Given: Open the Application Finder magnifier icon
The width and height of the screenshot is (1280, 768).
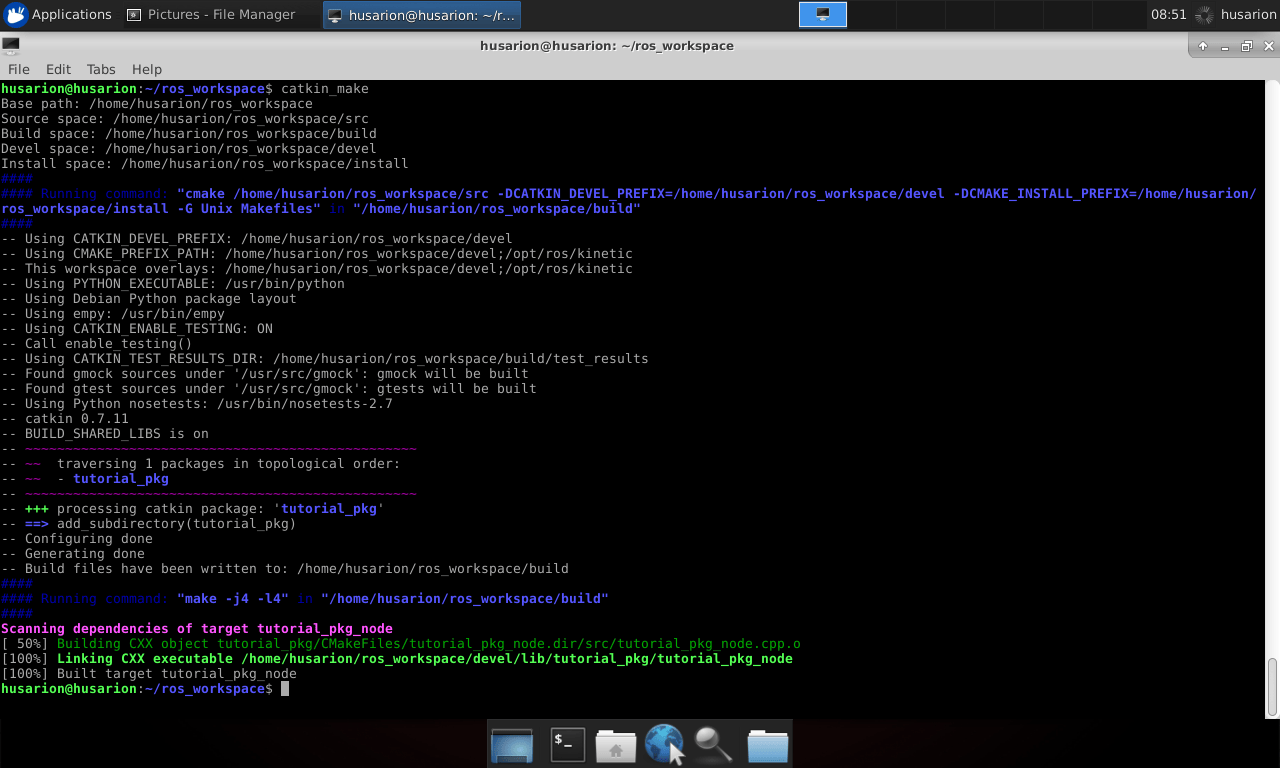Looking at the screenshot, I should click(714, 744).
